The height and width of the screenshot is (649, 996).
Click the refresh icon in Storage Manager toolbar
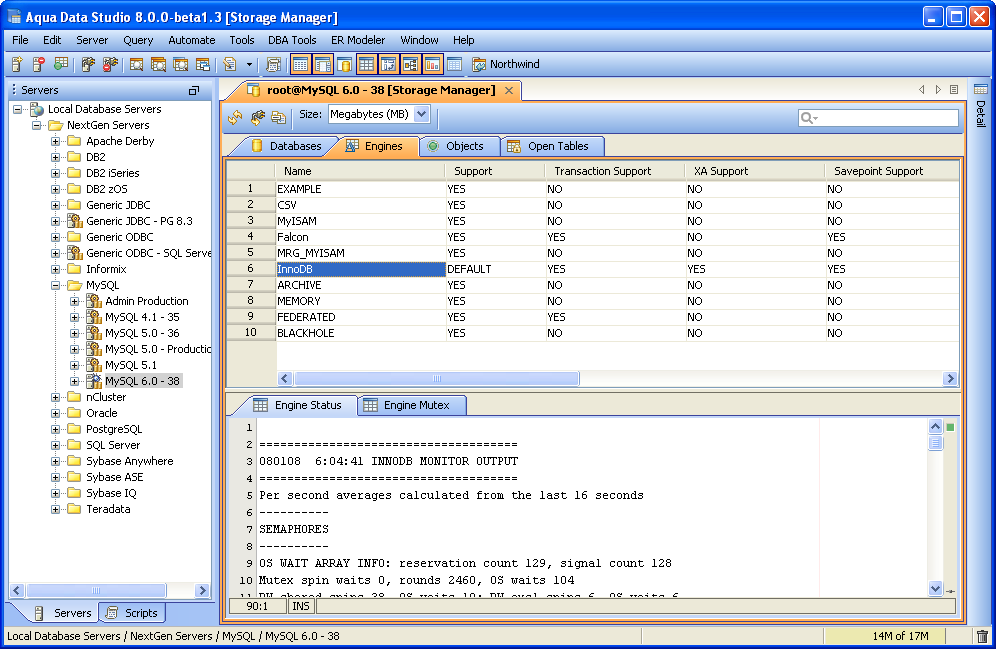point(235,116)
